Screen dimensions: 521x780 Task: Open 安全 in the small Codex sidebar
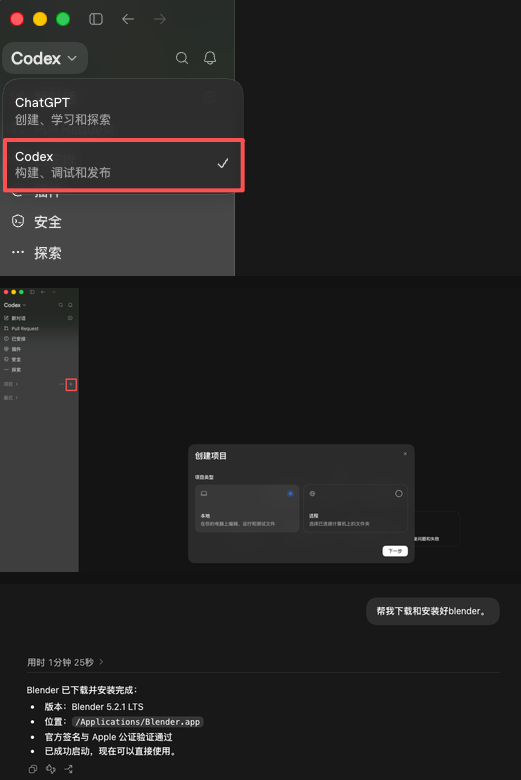12,359
